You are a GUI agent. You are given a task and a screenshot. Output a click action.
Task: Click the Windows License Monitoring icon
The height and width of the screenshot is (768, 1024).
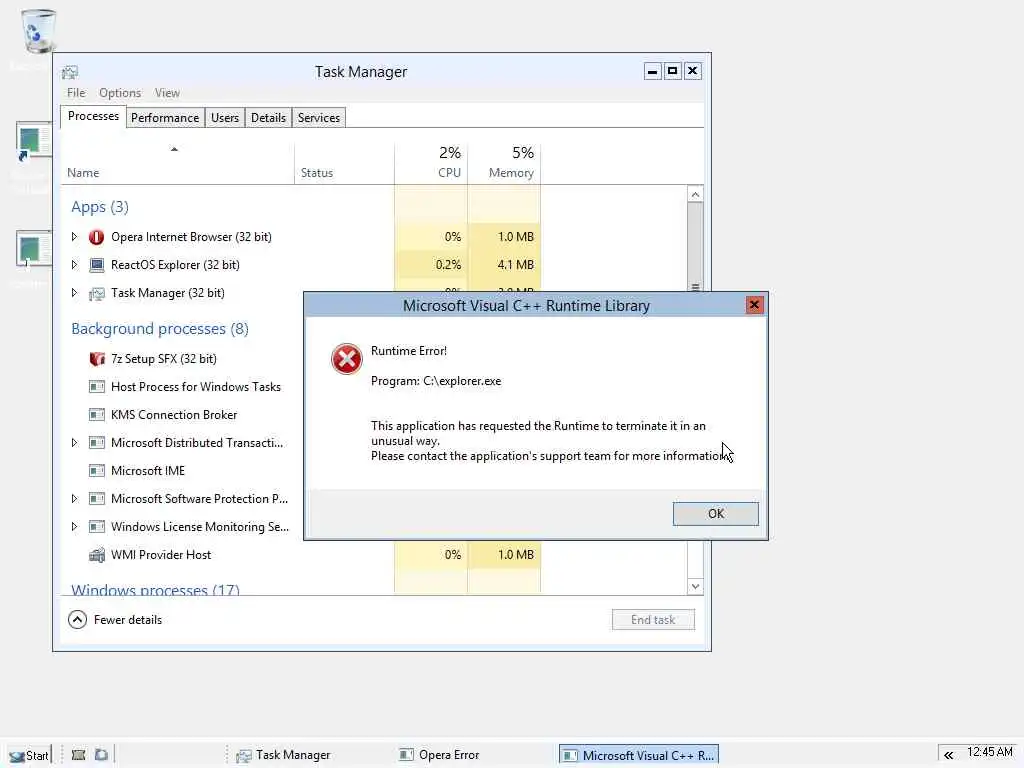96,527
